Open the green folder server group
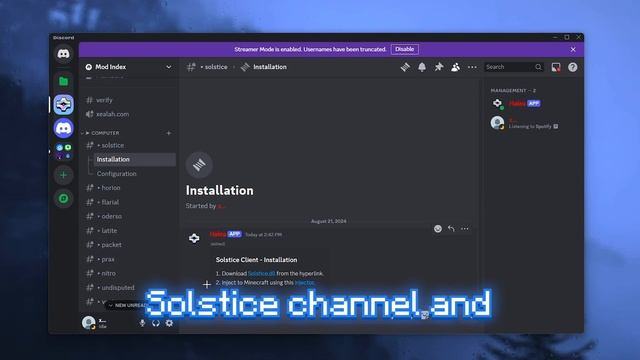Viewport: 640px width, 360px height. point(63,81)
